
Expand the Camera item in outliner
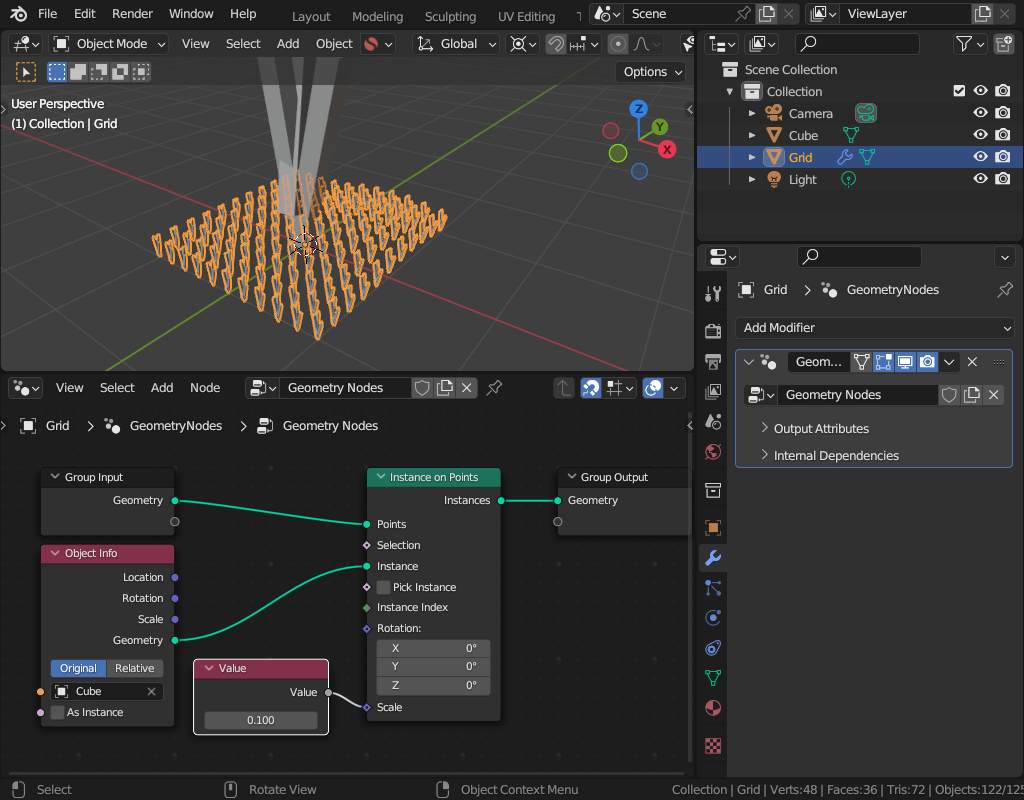752,114
